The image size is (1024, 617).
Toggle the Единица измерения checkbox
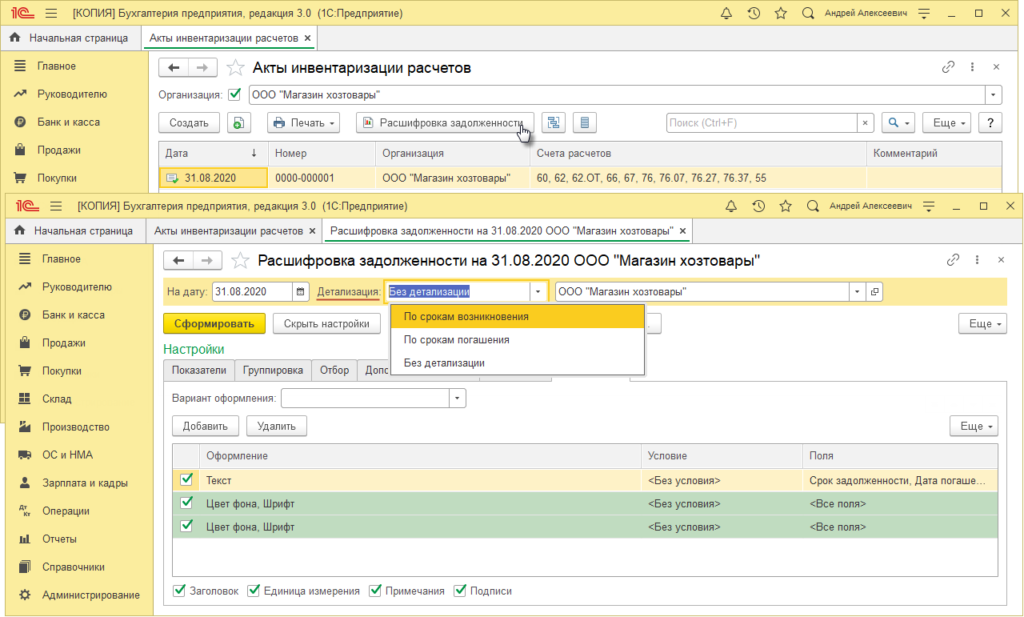coord(254,590)
